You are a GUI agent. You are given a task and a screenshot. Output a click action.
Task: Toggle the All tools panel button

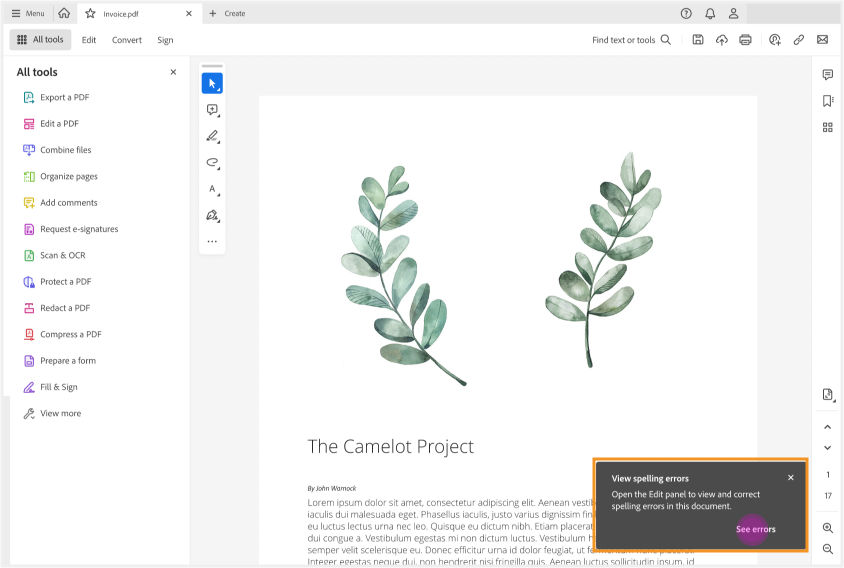40,40
